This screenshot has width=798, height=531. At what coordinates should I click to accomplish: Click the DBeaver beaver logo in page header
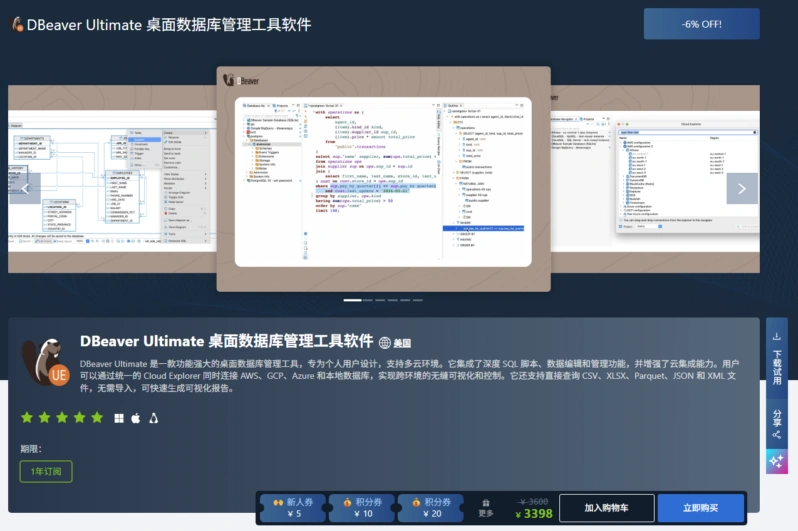pyautogui.click(x=17, y=24)
